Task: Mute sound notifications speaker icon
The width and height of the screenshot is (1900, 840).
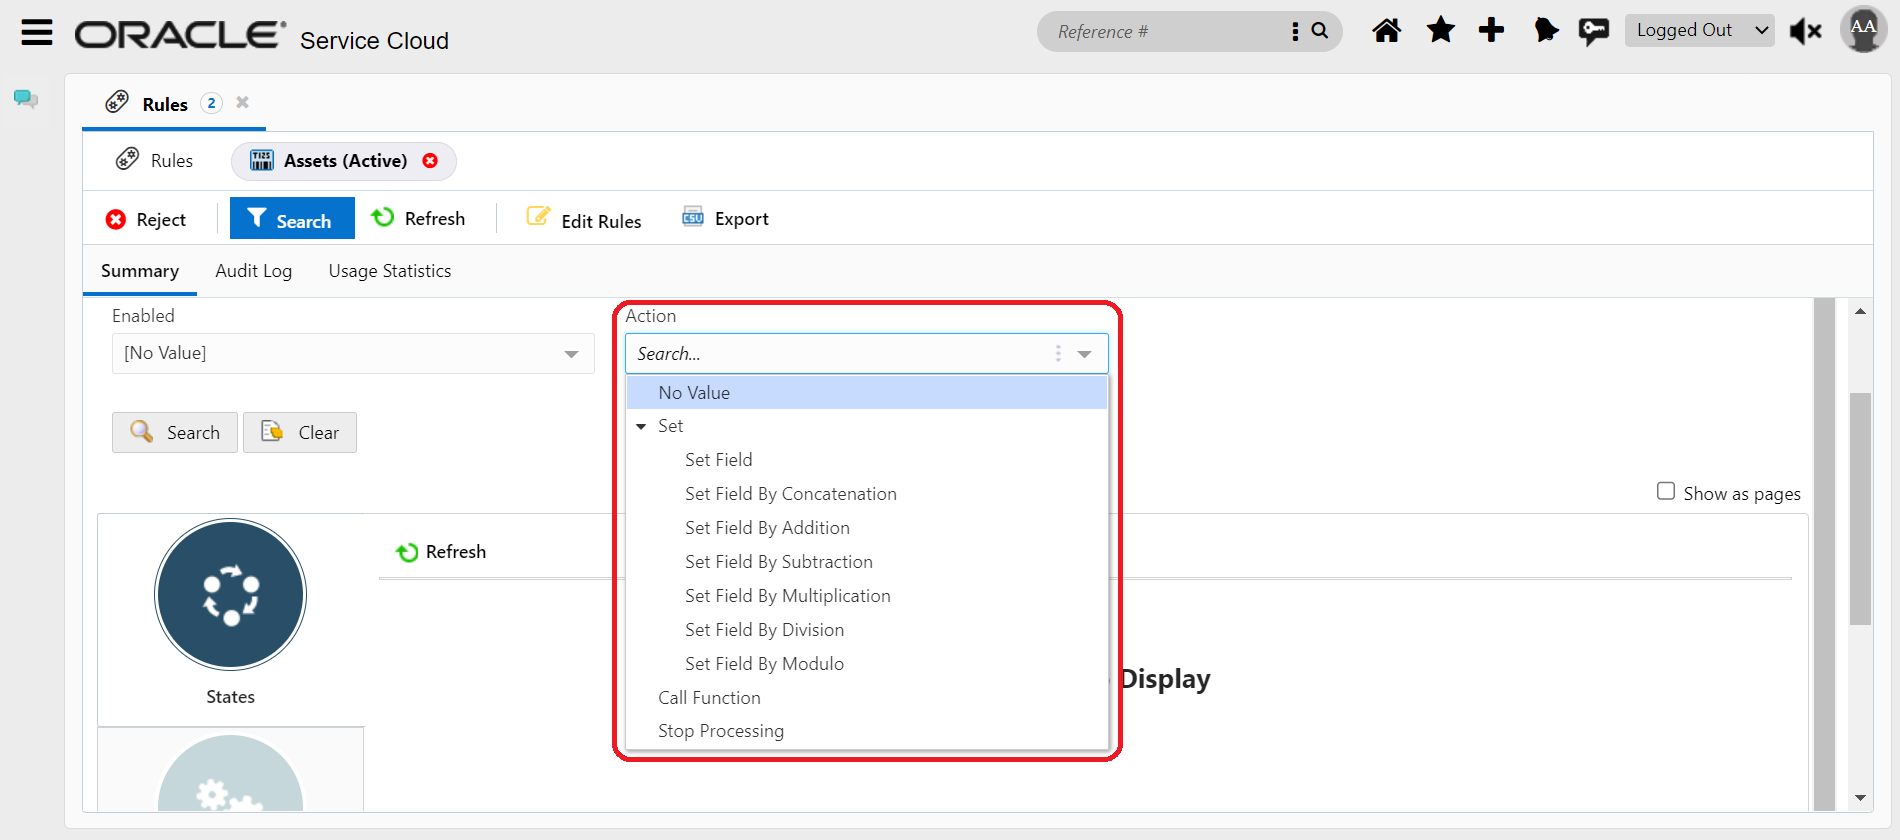Action: (1805, 32)
